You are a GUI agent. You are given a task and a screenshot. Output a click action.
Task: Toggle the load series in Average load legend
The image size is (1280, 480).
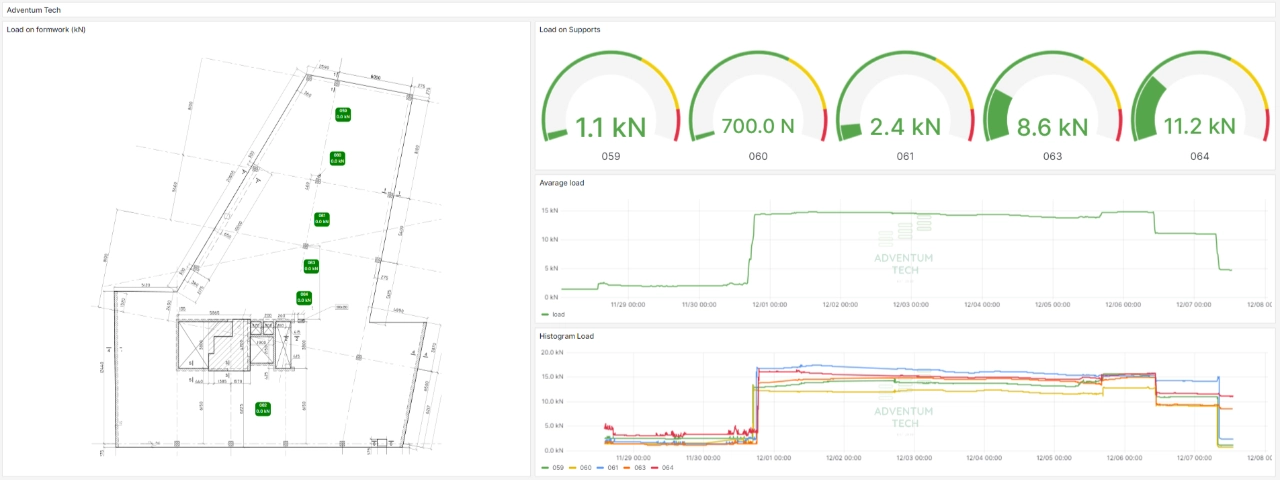(x=558, y=314)
